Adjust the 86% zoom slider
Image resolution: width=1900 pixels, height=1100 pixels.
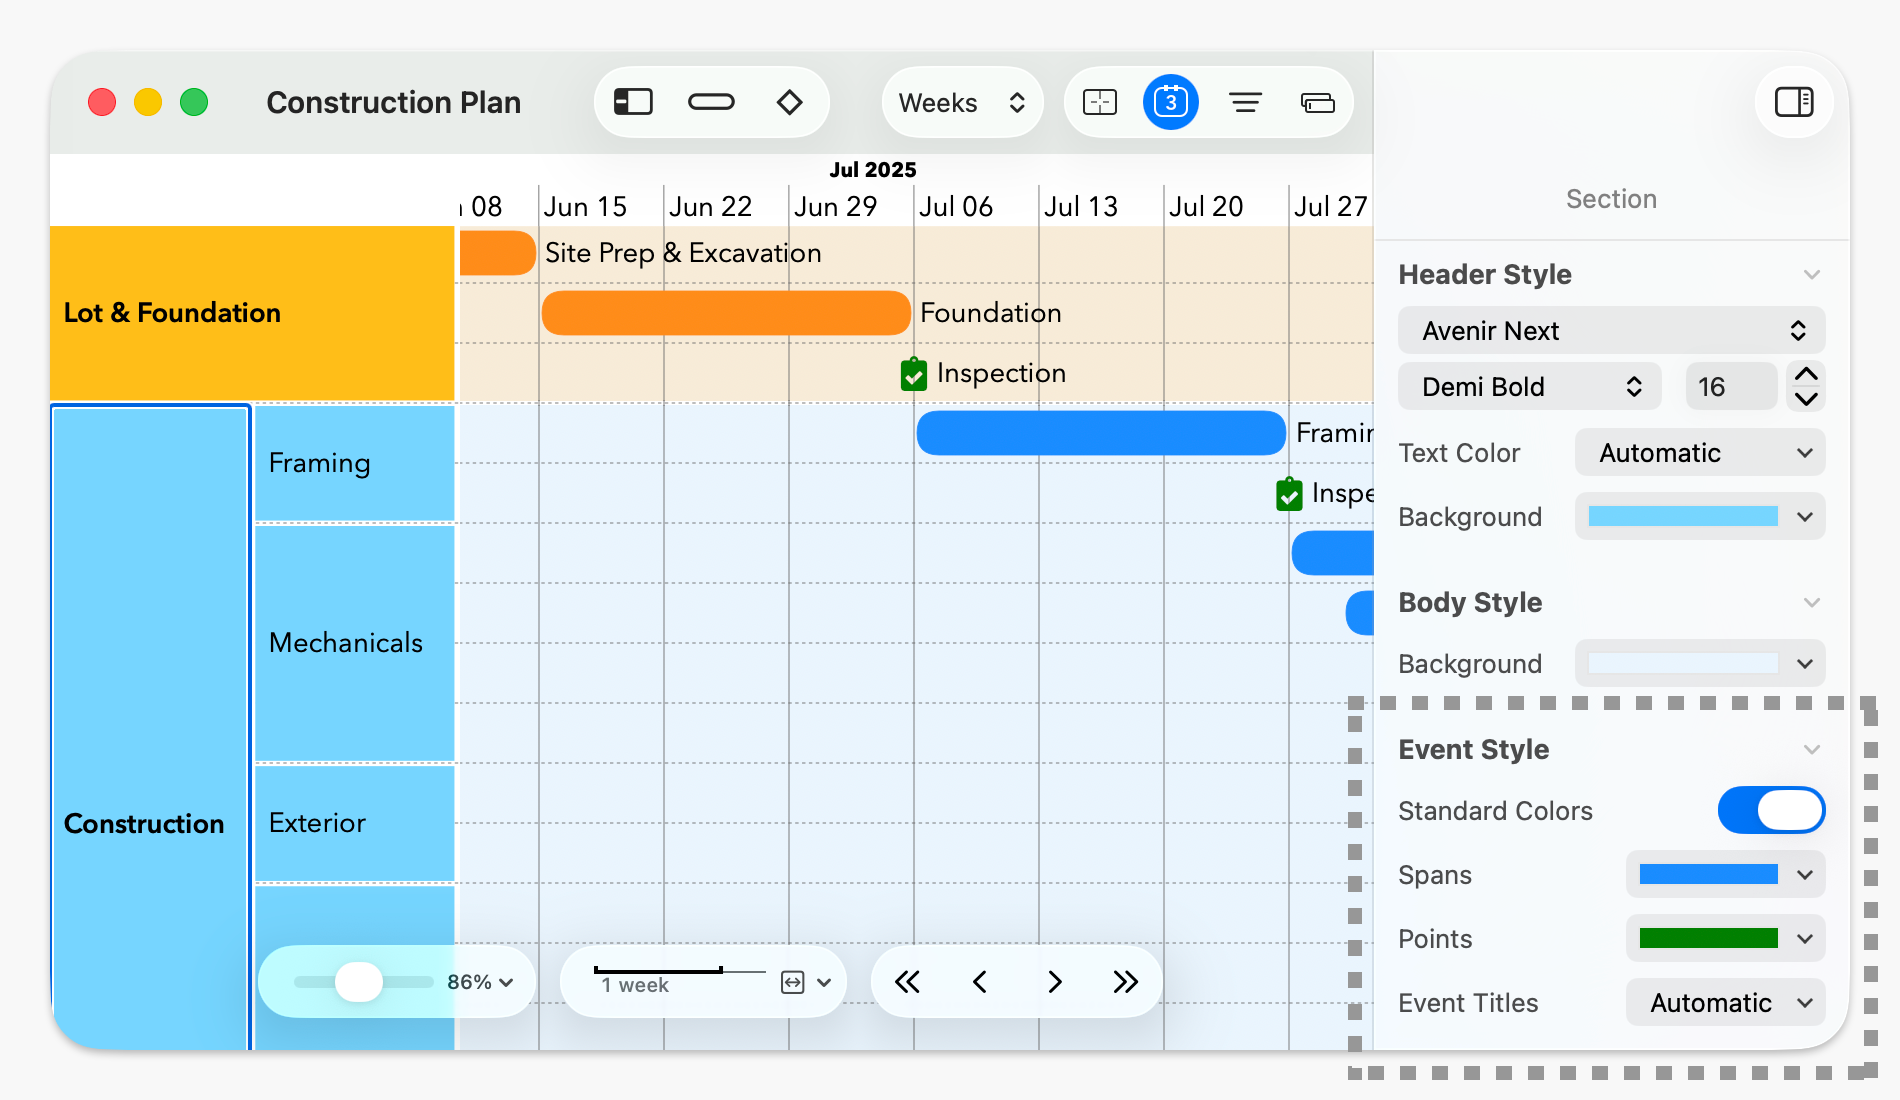click(x=360, y=981)
